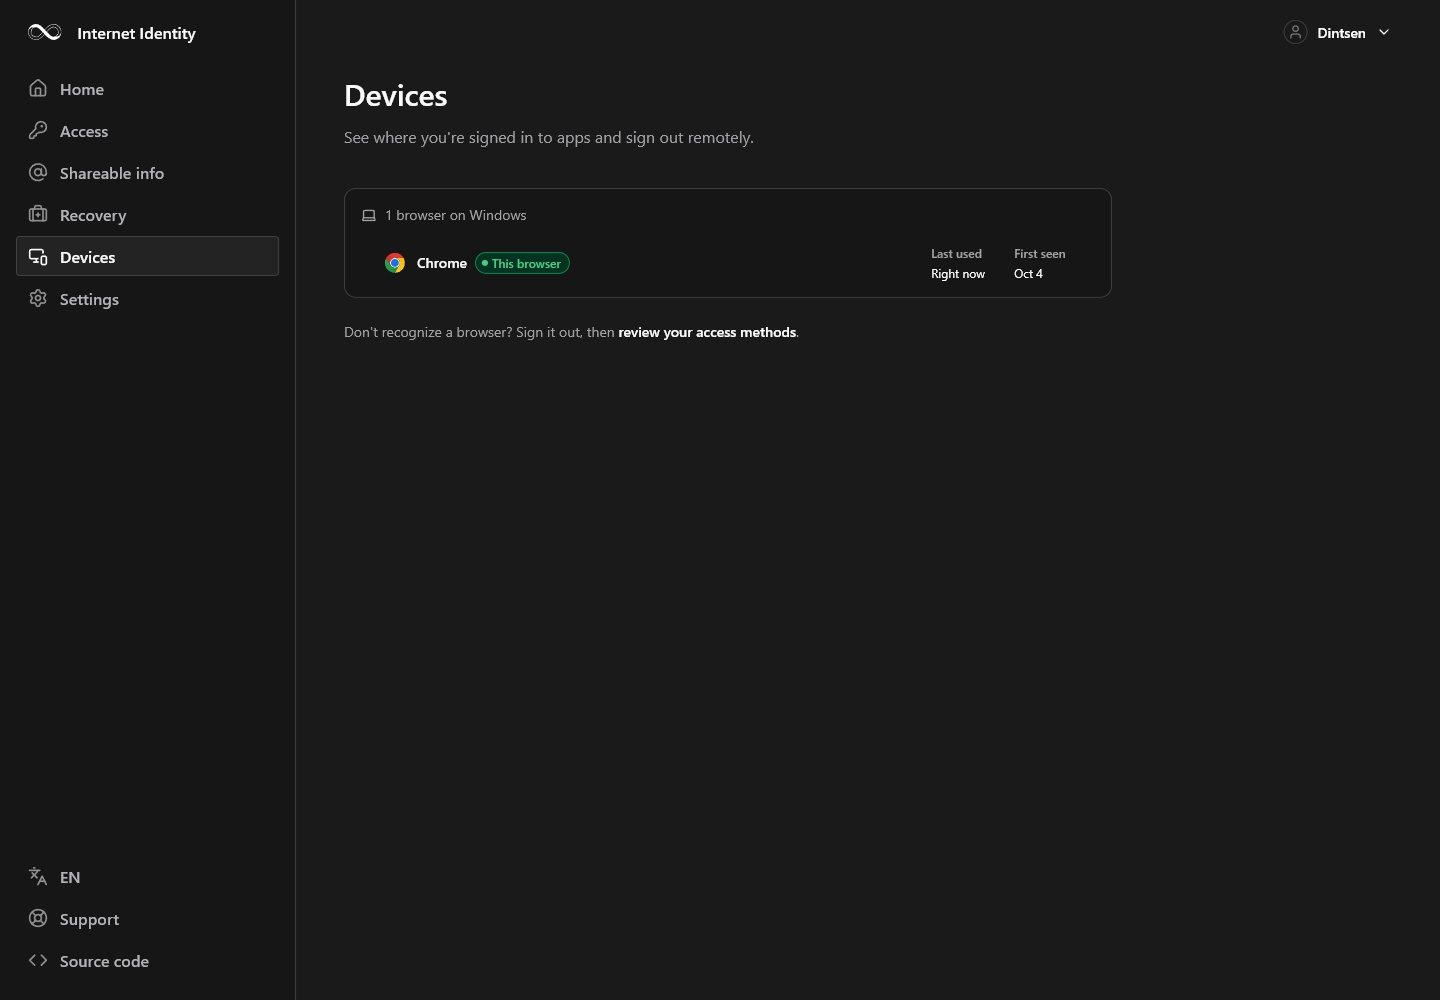
Task: Click the 1 browser on Windows header
Action: click(x=455, y=215)
